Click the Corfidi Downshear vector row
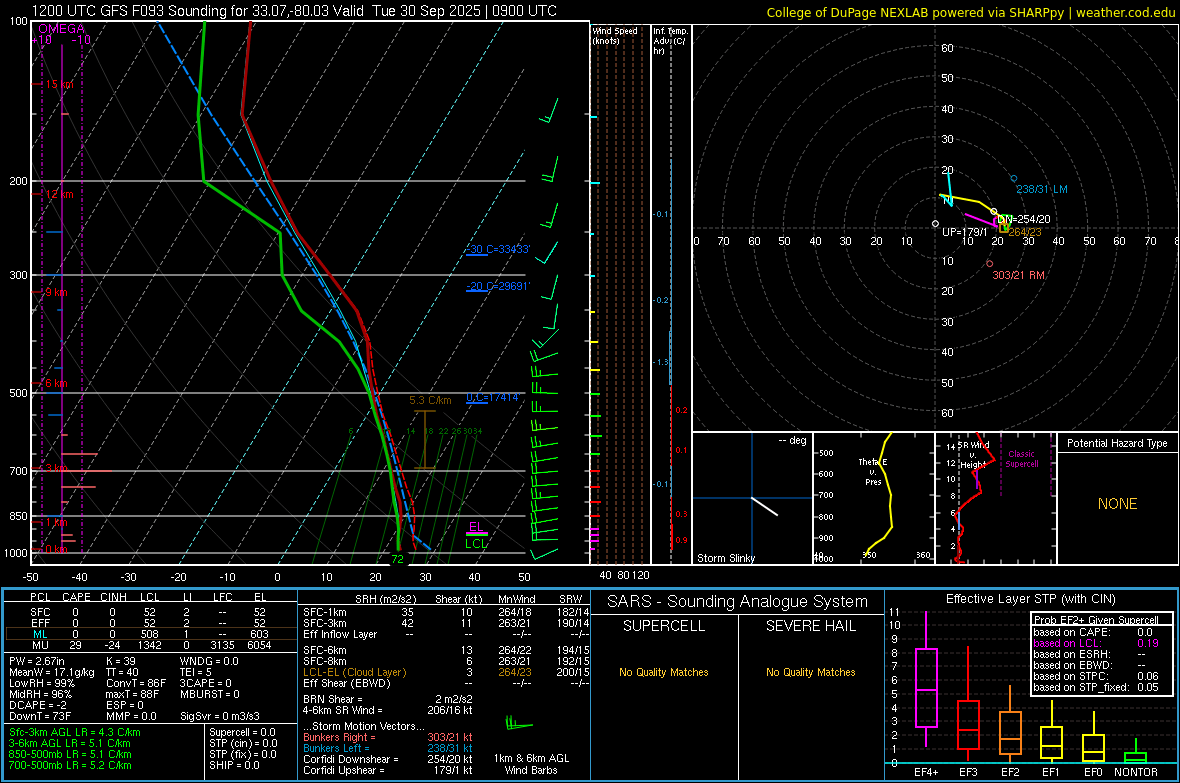This screenshot has height=783, width=1180. click(x=388, y=759)
